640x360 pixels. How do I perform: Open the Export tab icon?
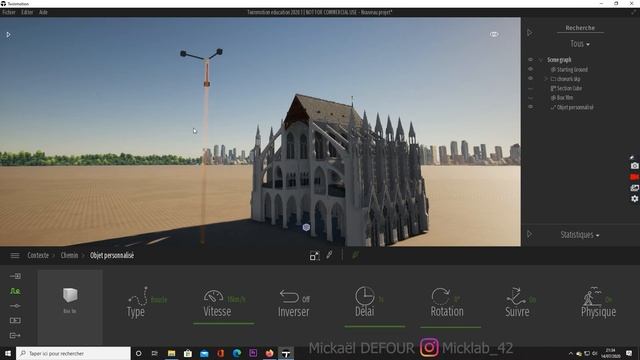[x=15, y=335]
